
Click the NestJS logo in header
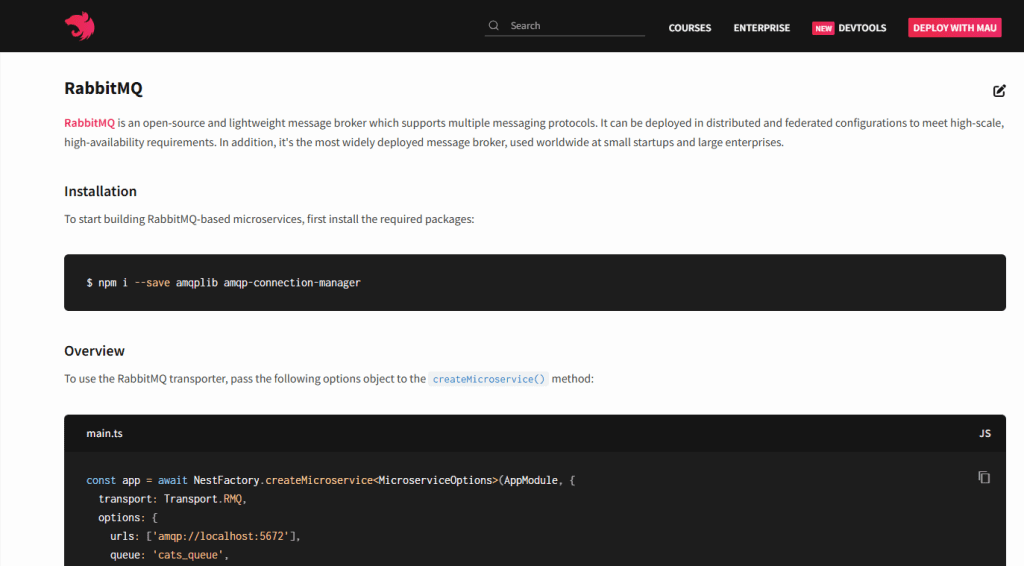[80, 26]
